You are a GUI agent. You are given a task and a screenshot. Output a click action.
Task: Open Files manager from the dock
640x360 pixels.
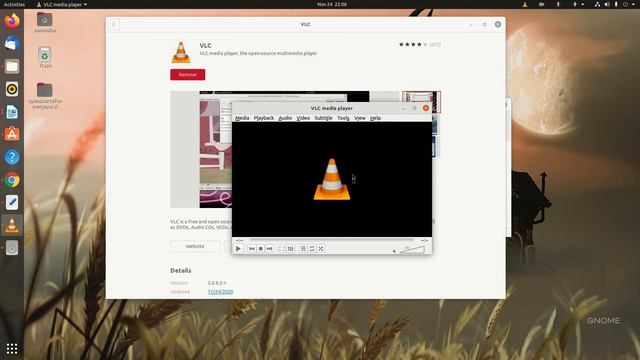(x=12, y=66)
